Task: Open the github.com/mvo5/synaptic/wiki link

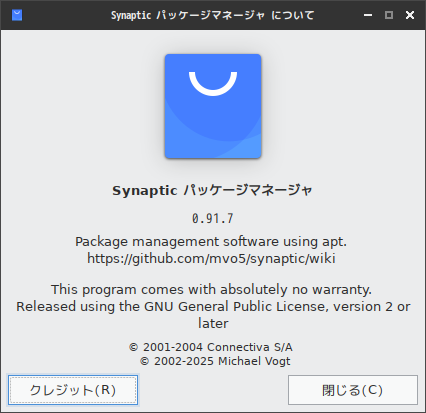Action: coord(211,258)
